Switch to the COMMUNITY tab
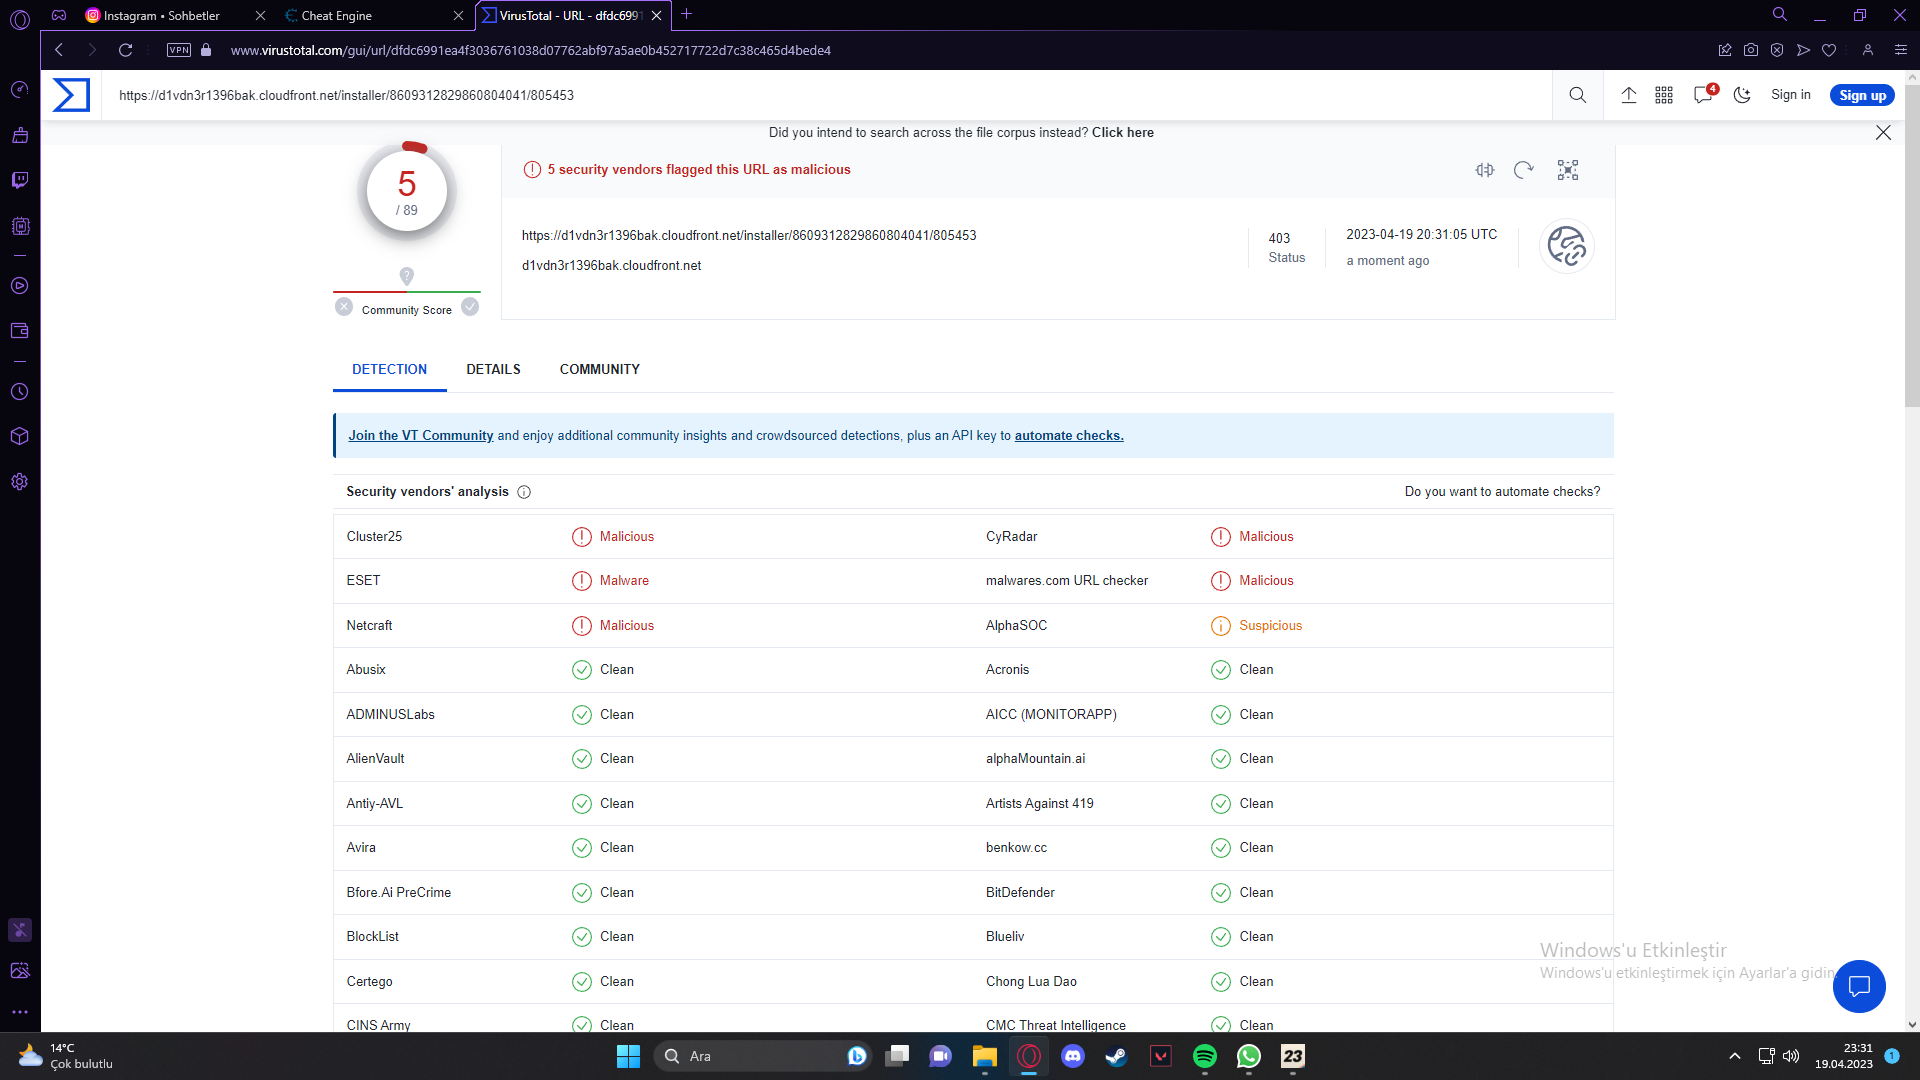The height and width of the screenshot is (1080, 1920). coord(599,369)
